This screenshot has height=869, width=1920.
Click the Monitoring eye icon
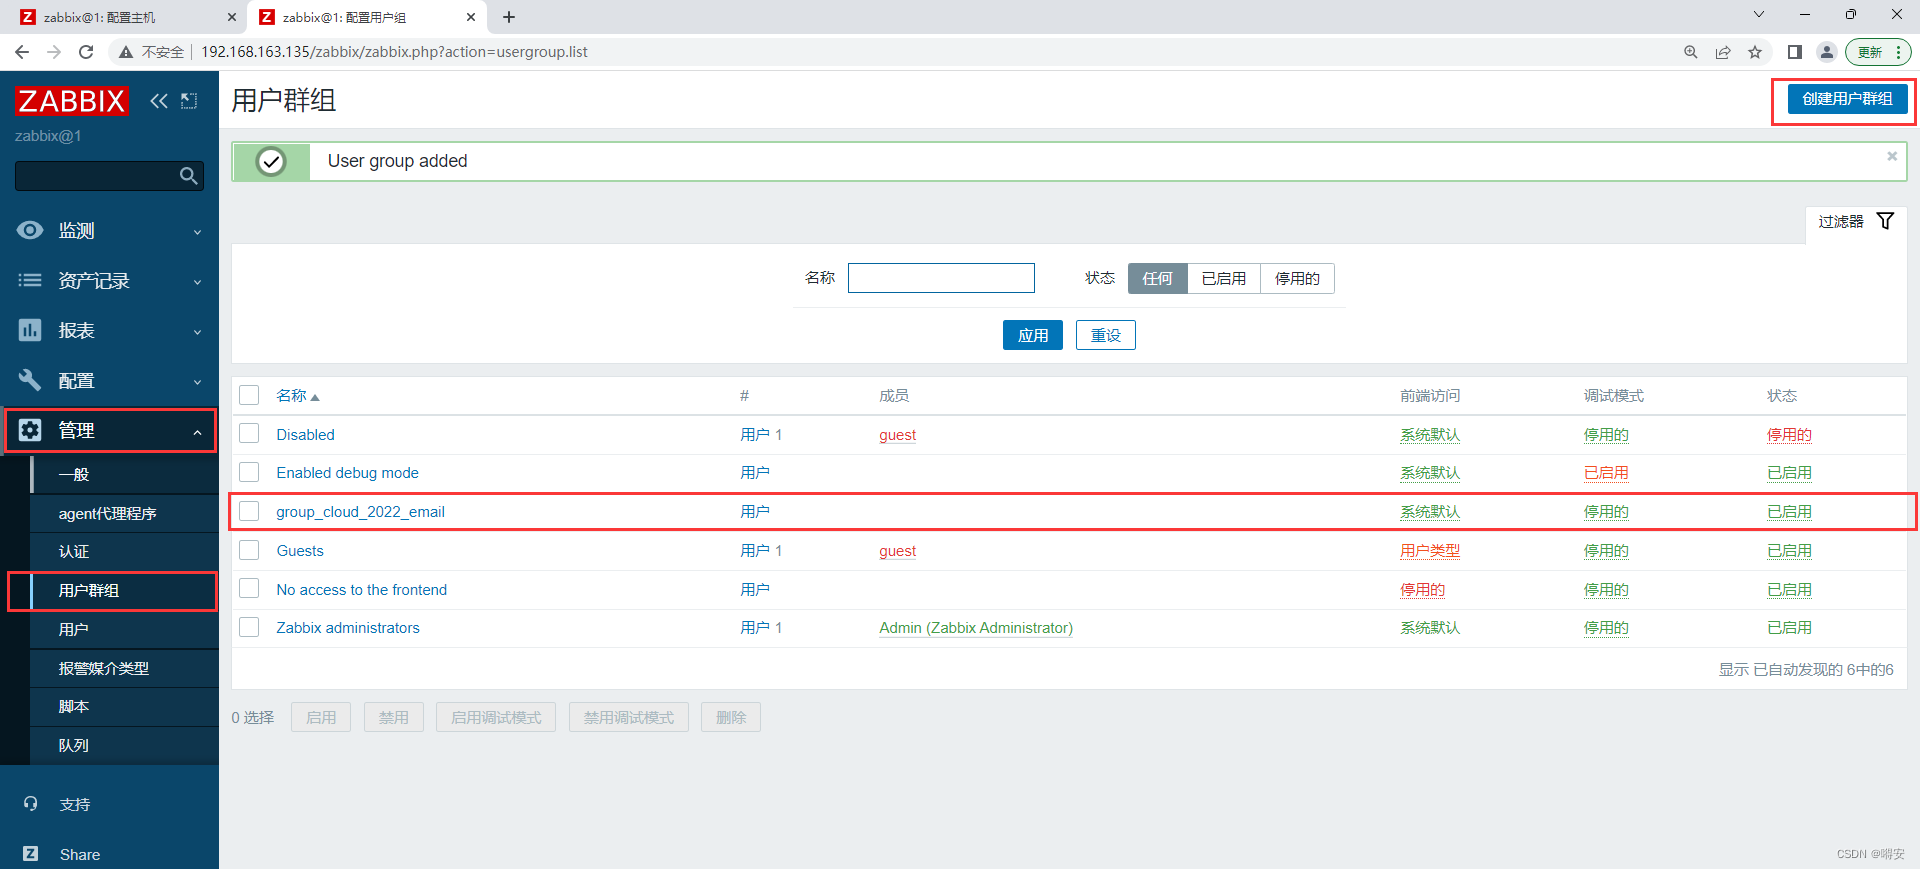point(30,230)
